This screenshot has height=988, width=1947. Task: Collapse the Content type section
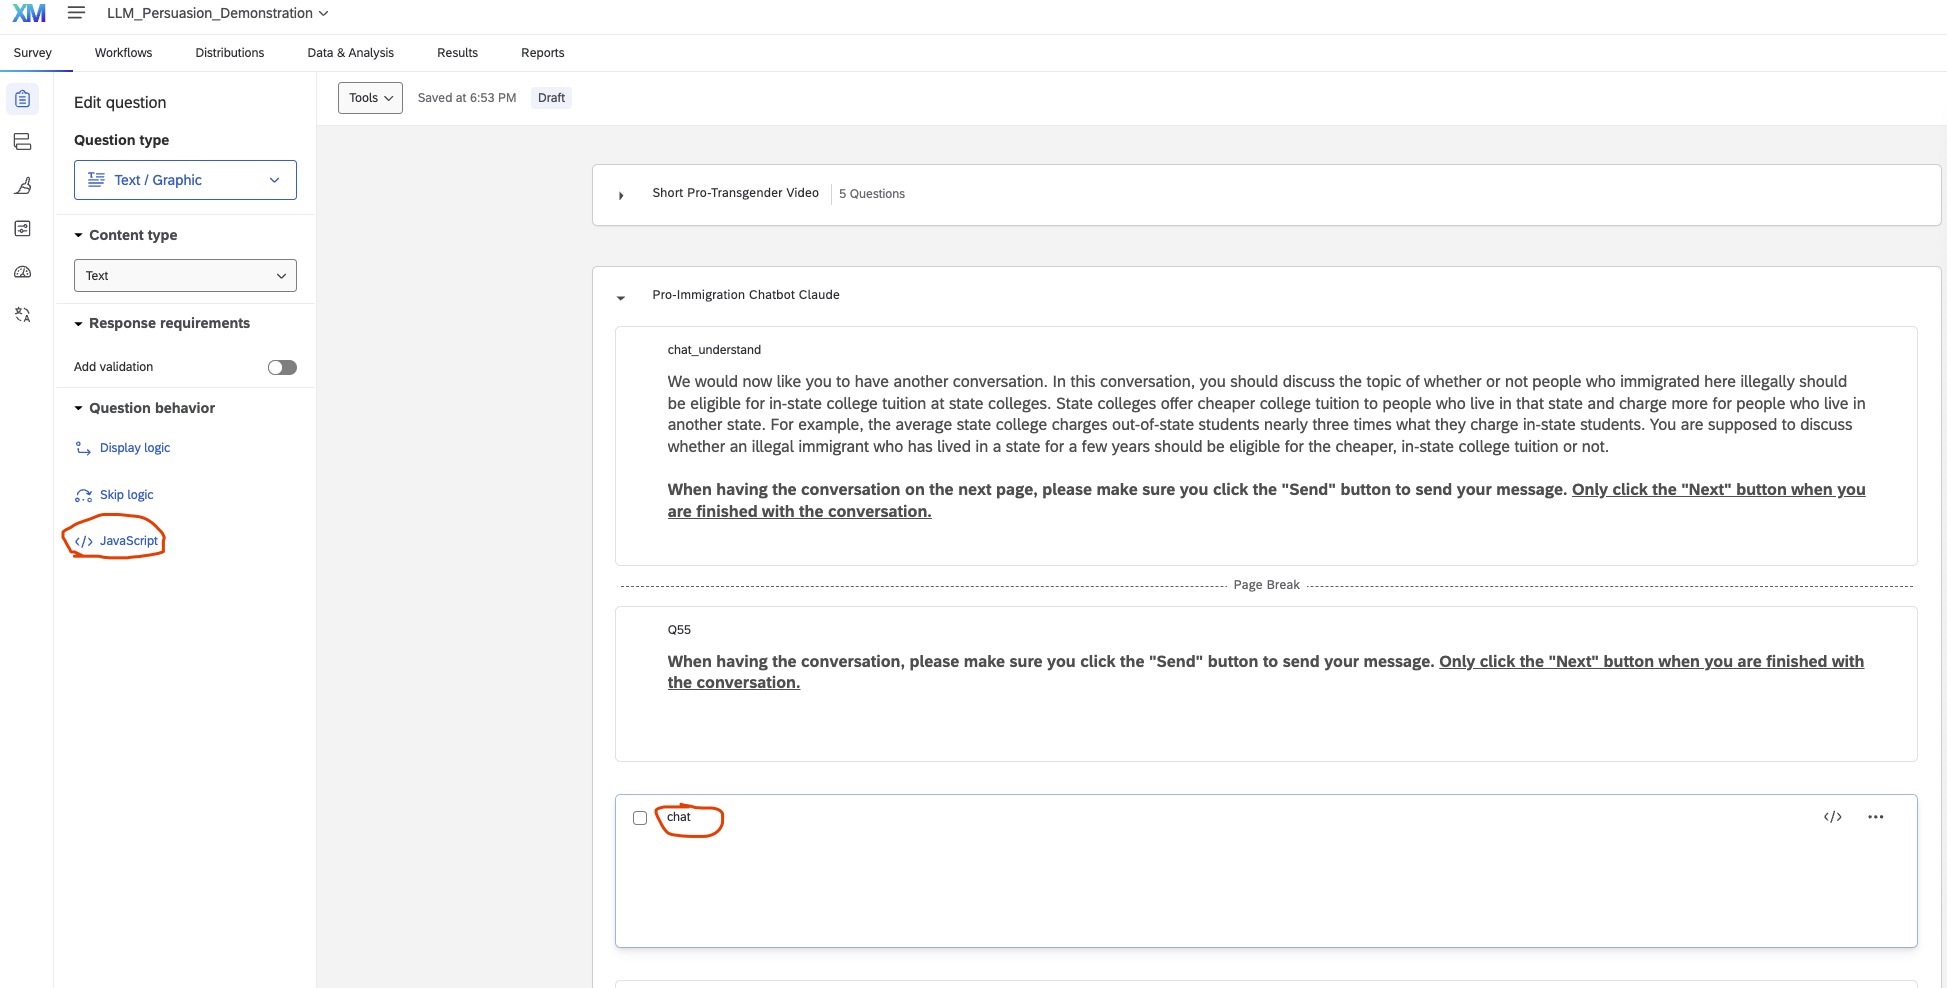(78, 236)
